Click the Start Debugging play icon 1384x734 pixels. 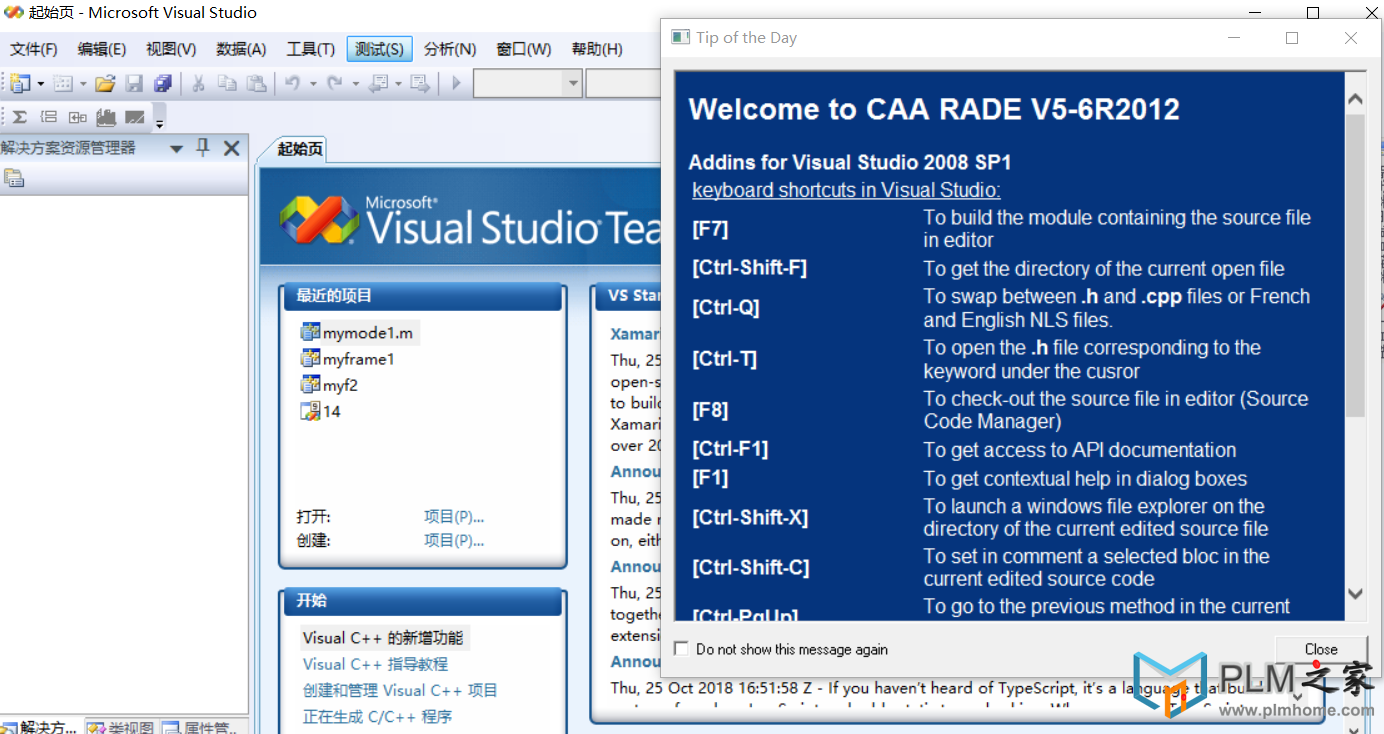pos(456,84)
